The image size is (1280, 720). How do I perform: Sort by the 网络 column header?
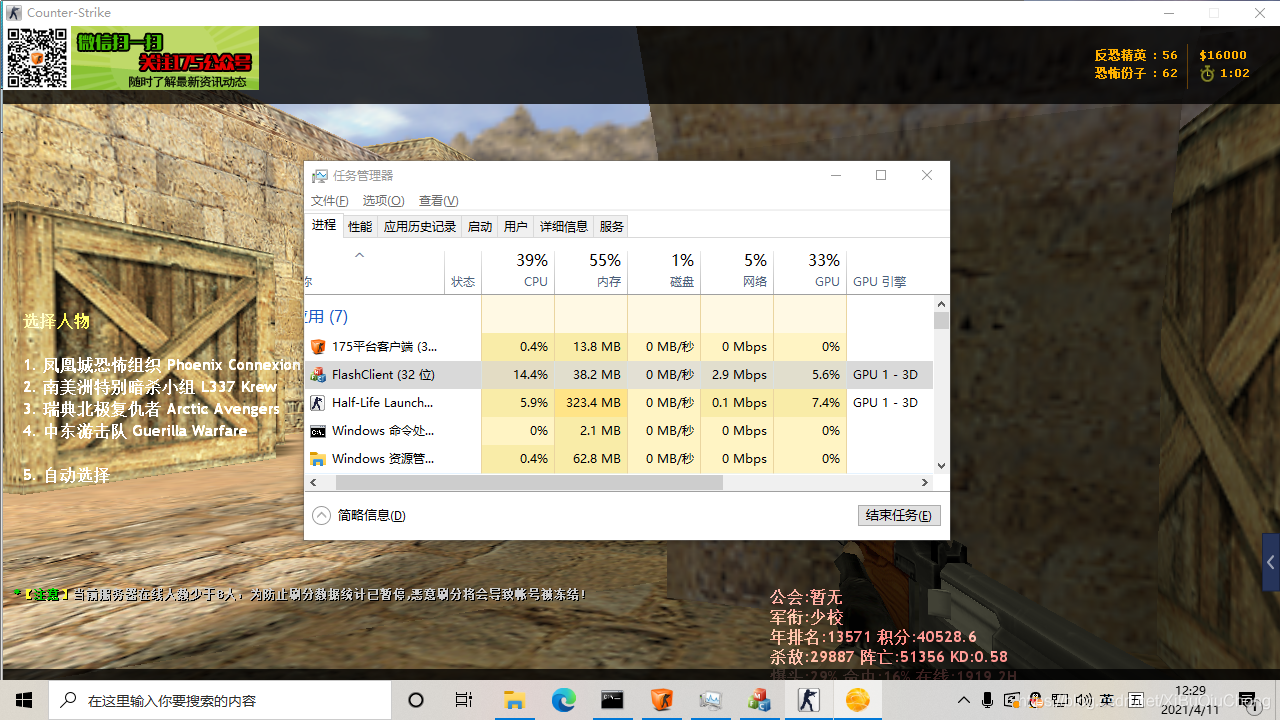coord(737,271)
